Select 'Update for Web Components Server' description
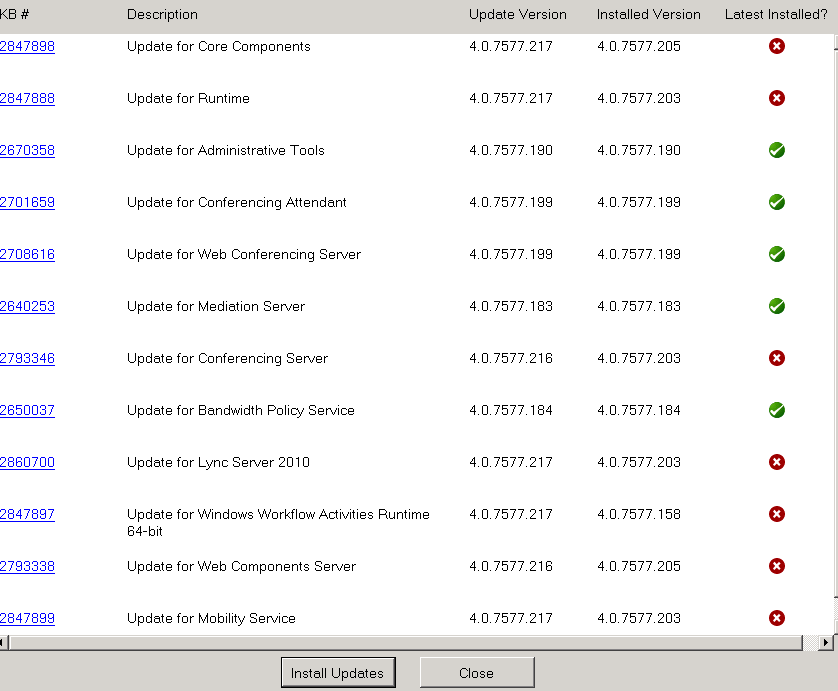Screen dimensions: 838x691 (x=241, y=566)
